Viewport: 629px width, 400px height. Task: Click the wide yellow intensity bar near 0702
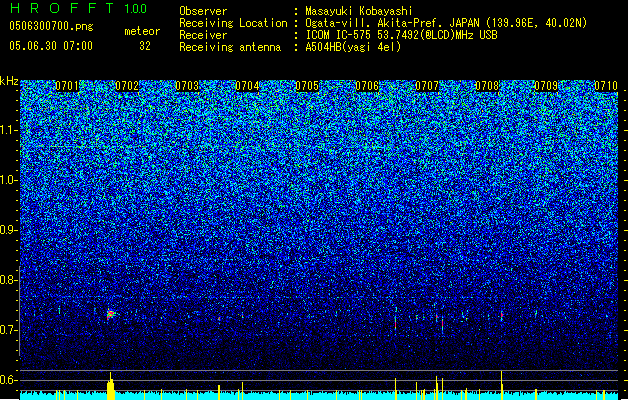[111, 386]
